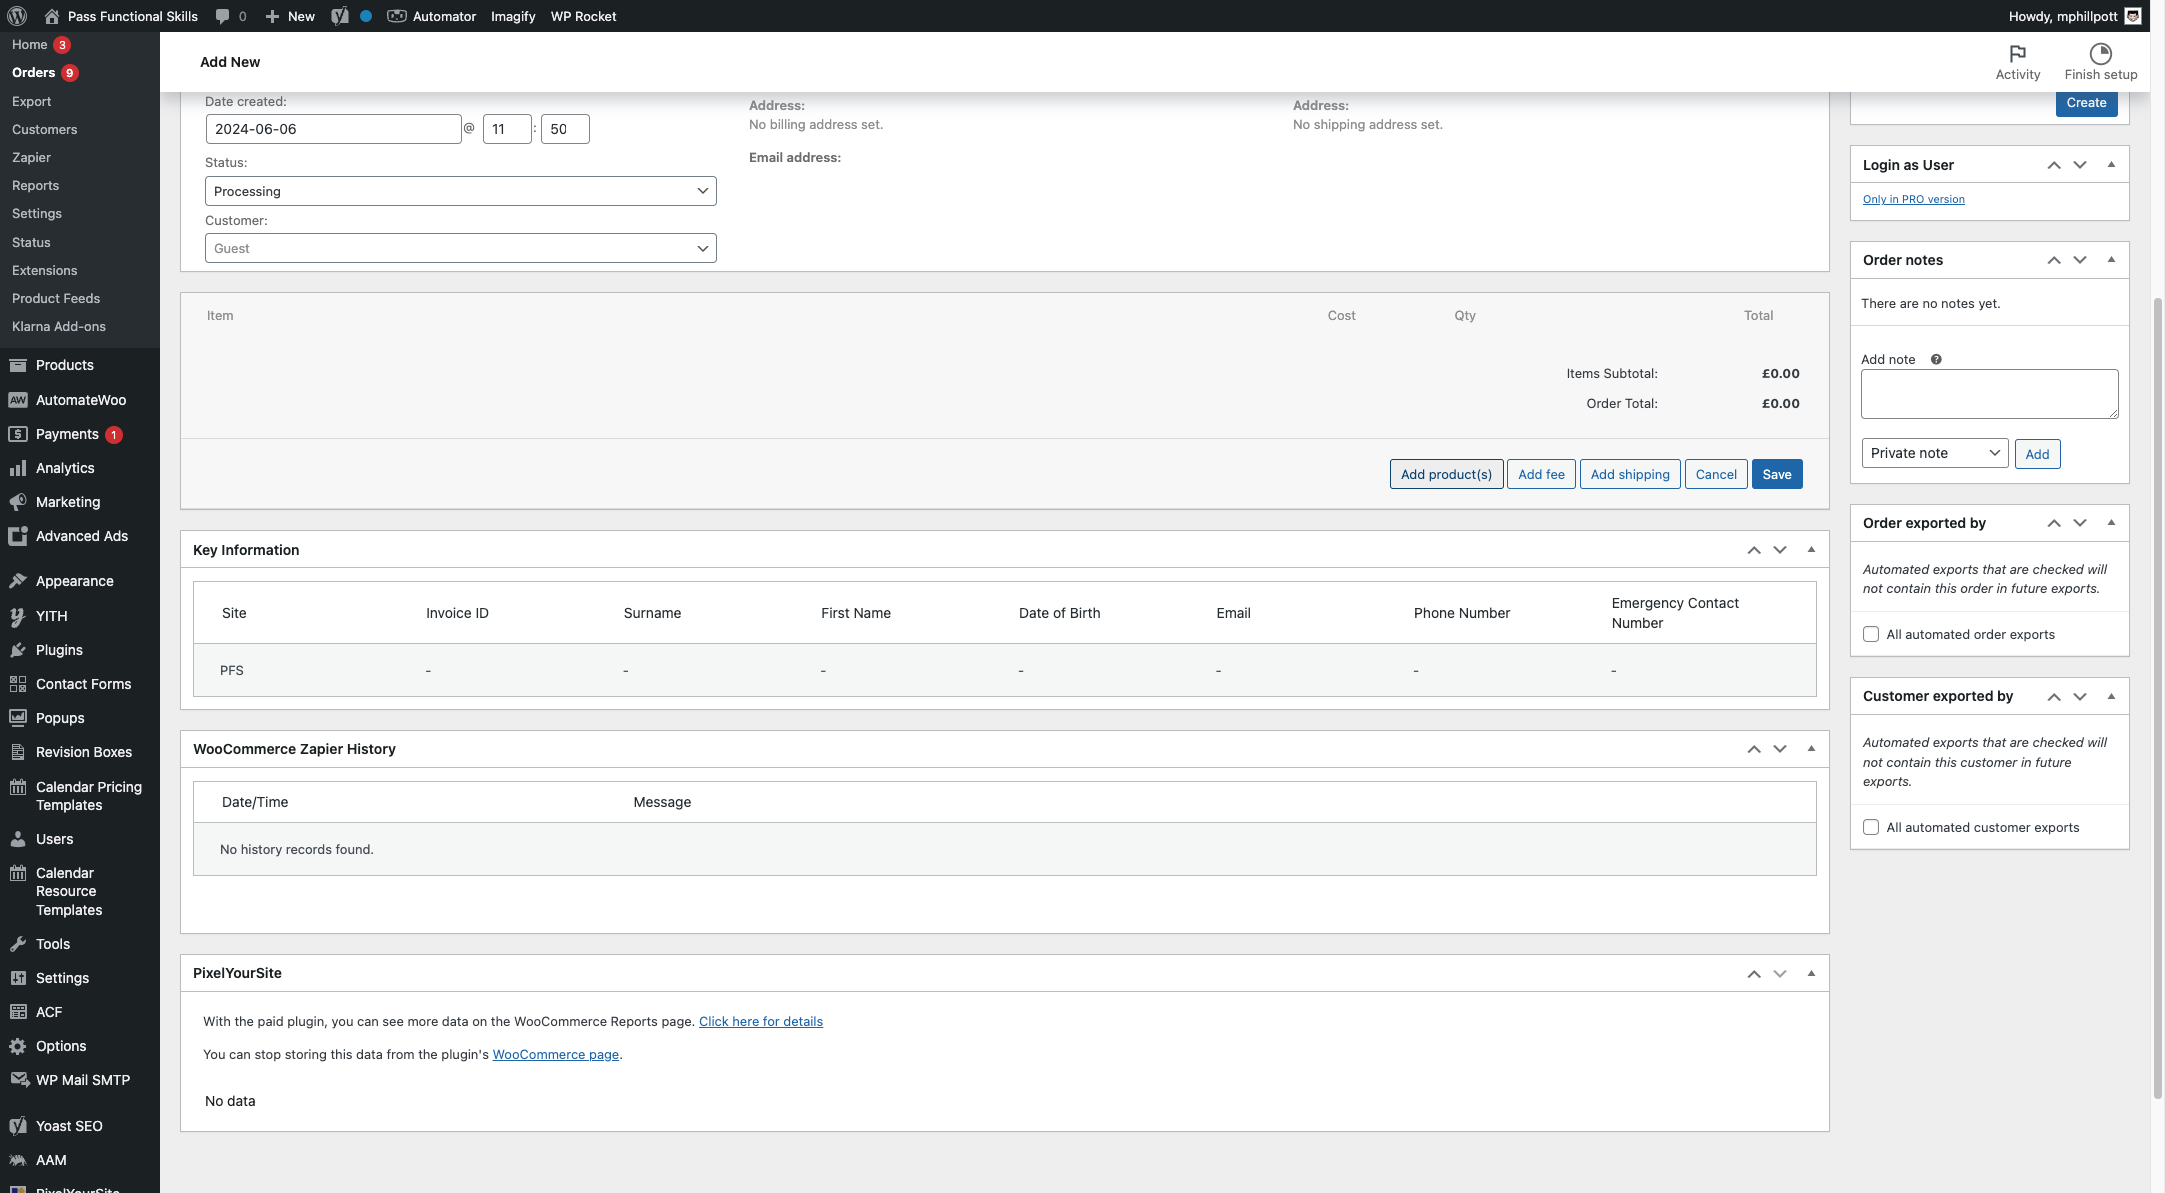This screenshot has width=2165, height=1193.
Task: Check All automated customer exports
Action: tap(1871, 827)
